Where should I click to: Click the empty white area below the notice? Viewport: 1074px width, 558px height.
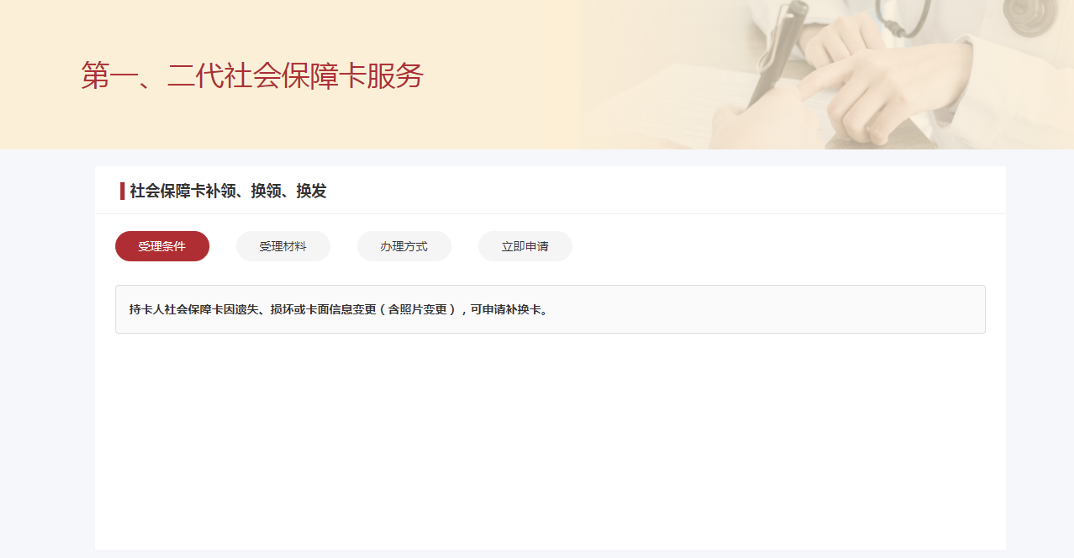[x=550, y=440]
